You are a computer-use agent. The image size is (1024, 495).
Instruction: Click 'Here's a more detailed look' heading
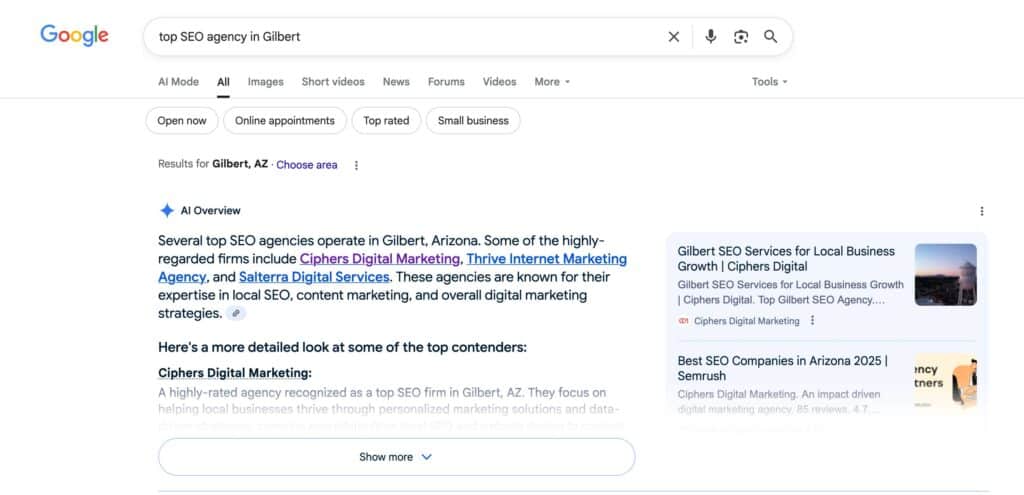click(x=342, y=347)
